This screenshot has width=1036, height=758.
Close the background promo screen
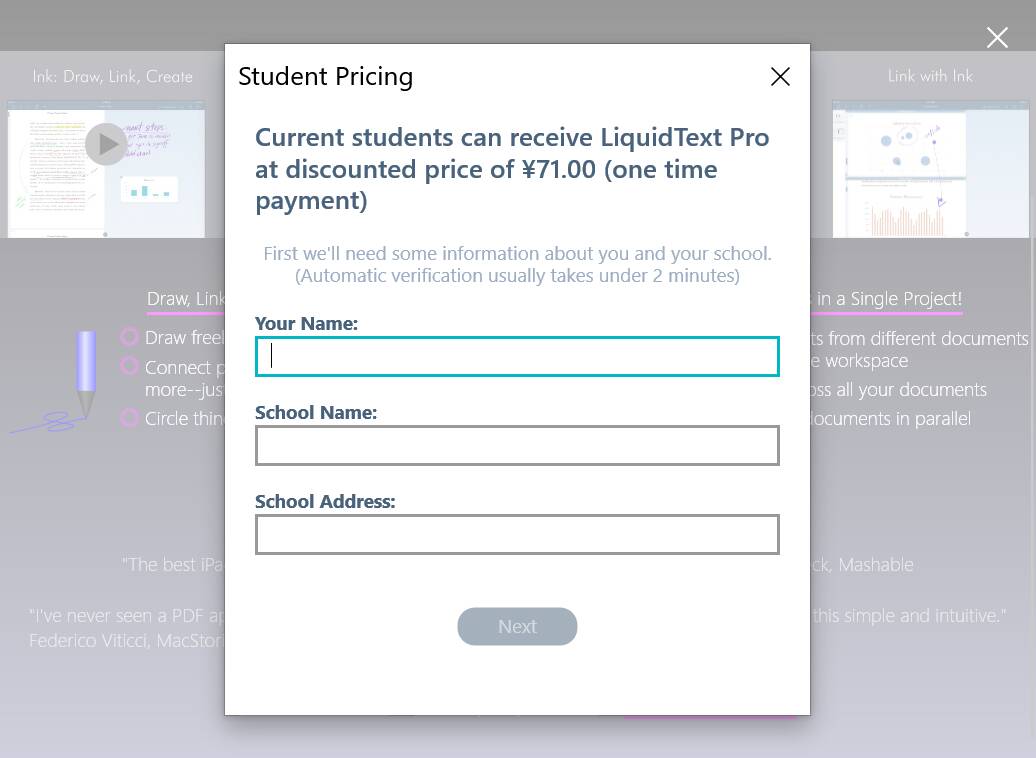pyautogui.click(x=997, y=38)
